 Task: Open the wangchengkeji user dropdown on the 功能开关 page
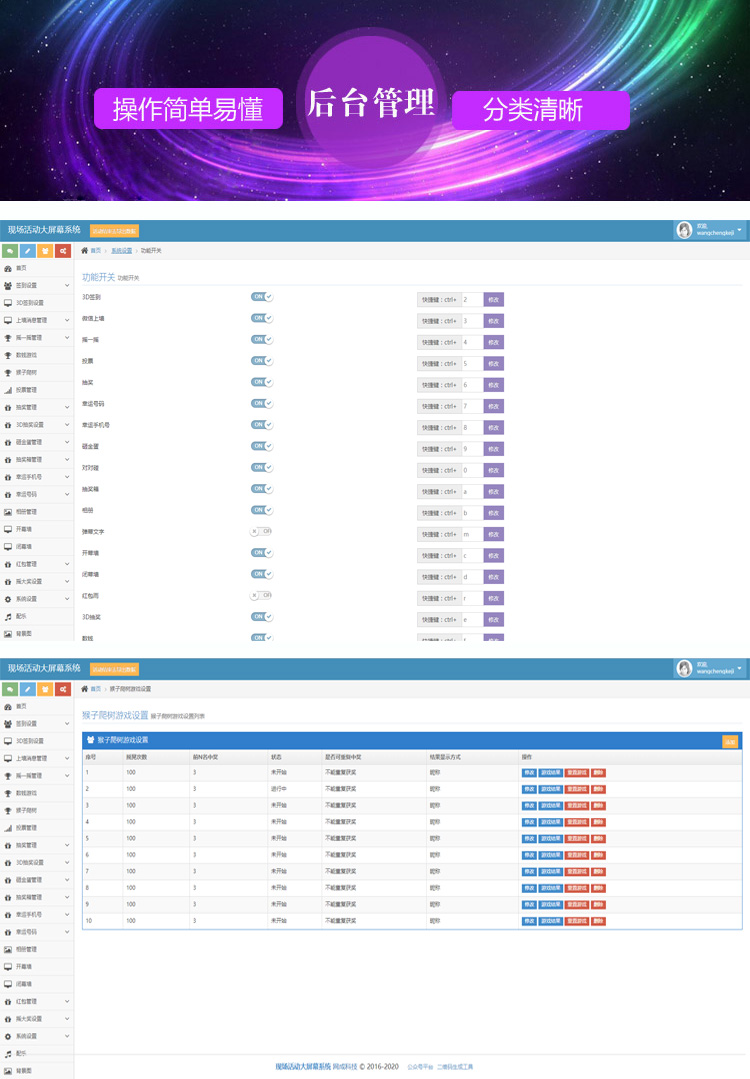[739, 230]
